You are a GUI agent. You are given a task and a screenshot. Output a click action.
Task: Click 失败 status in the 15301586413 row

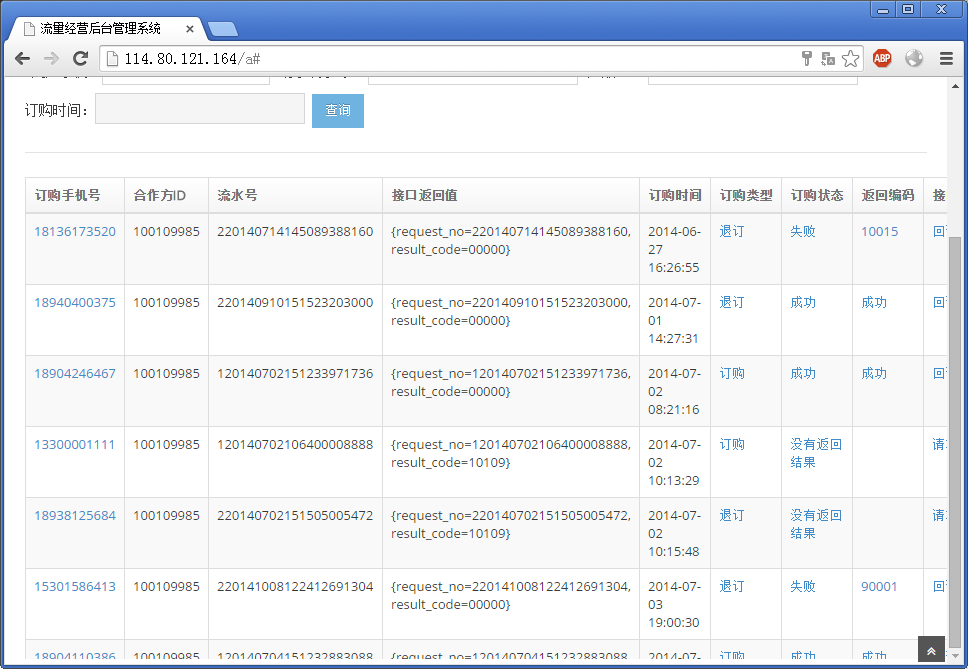coord(803,586)
